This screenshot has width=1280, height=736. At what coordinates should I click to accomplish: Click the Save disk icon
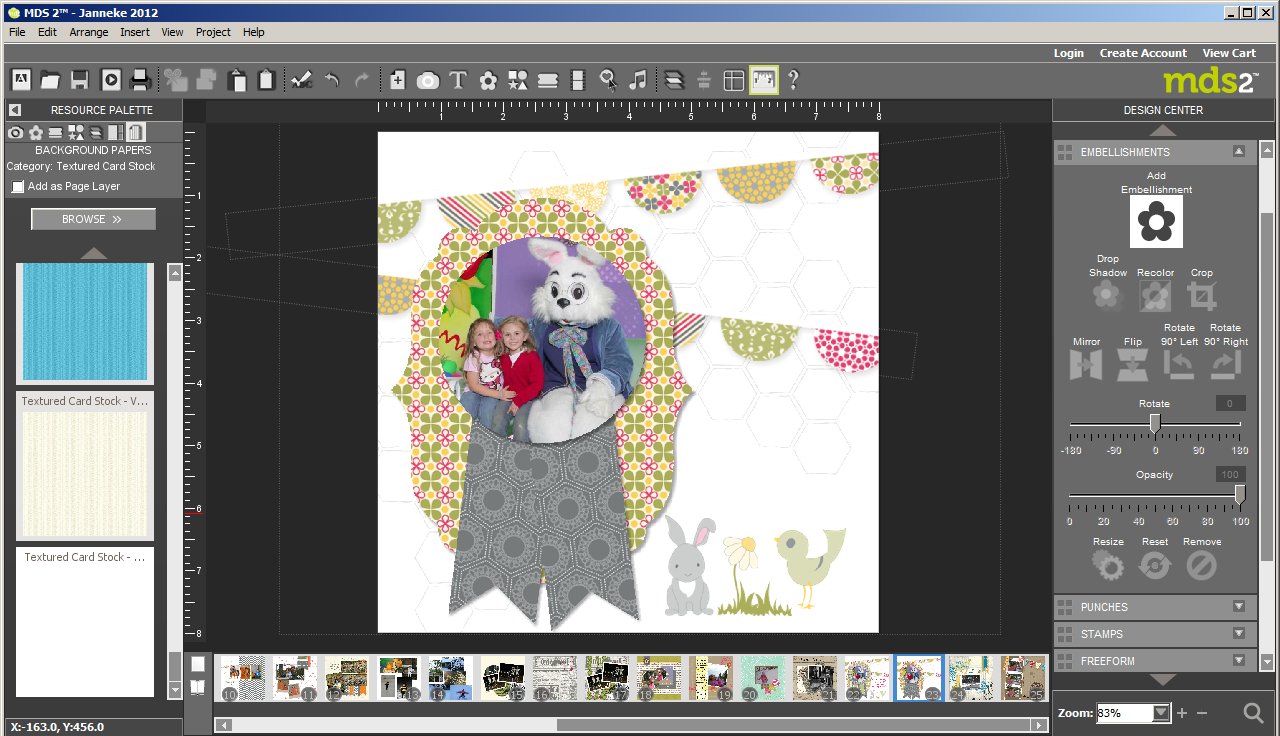tap(80, 80)
